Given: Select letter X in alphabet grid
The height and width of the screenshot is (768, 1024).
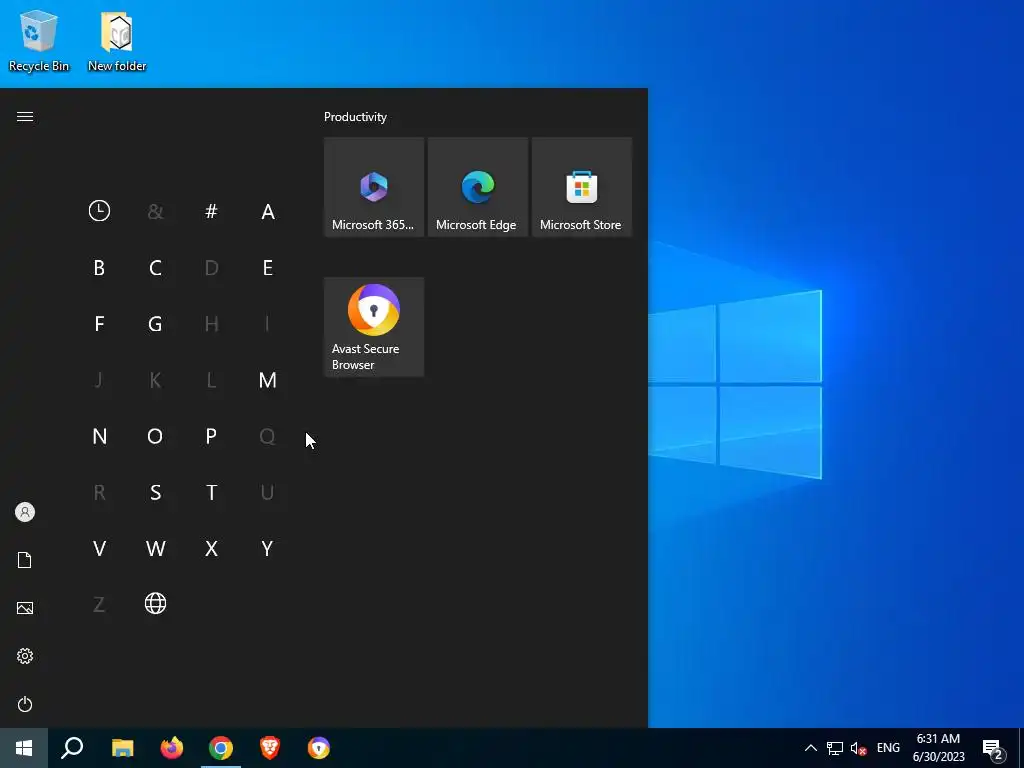Looking at the screenshot, I should 211,548.
